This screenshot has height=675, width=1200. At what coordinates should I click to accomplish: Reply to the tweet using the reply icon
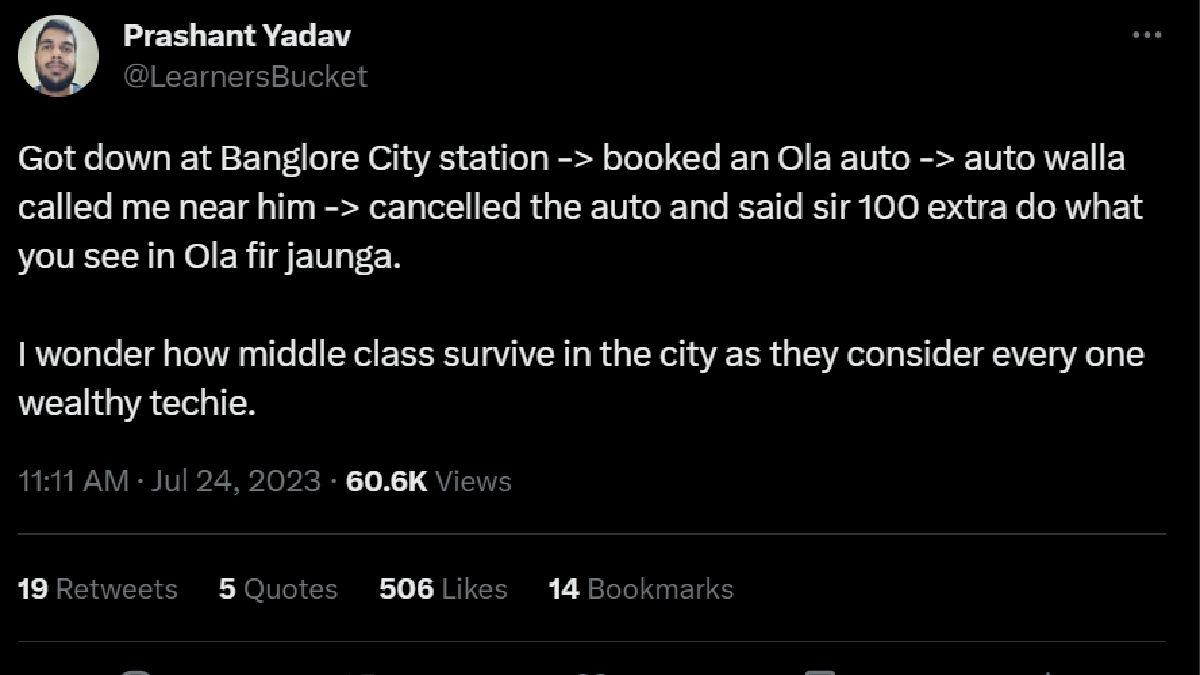(135, 670)
